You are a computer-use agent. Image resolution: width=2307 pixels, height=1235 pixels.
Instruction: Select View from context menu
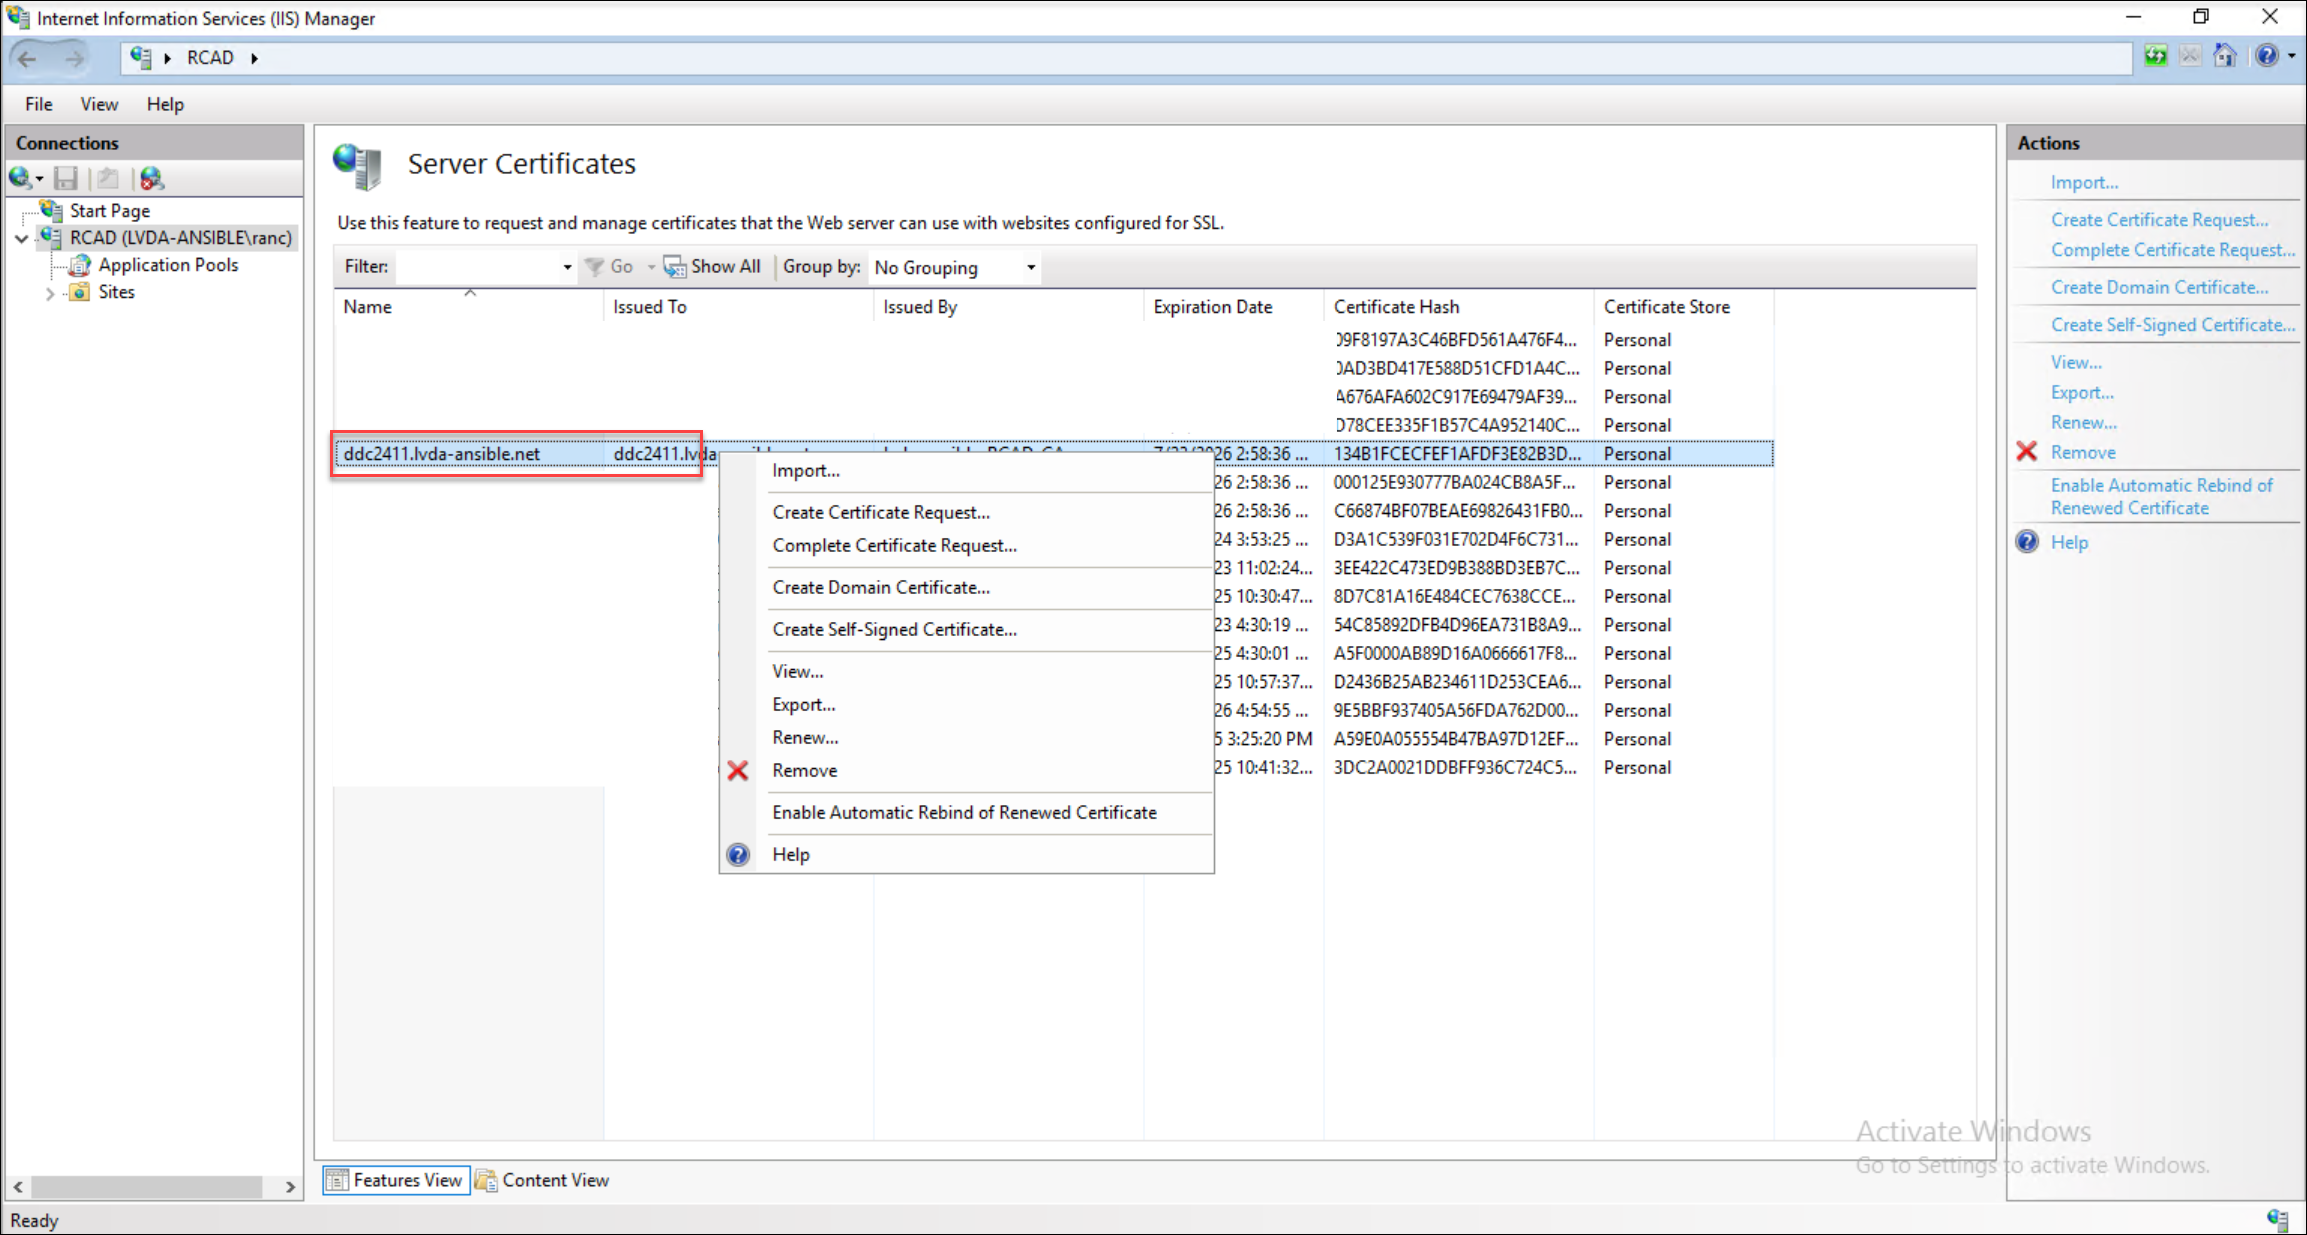[x=796, y=672]
